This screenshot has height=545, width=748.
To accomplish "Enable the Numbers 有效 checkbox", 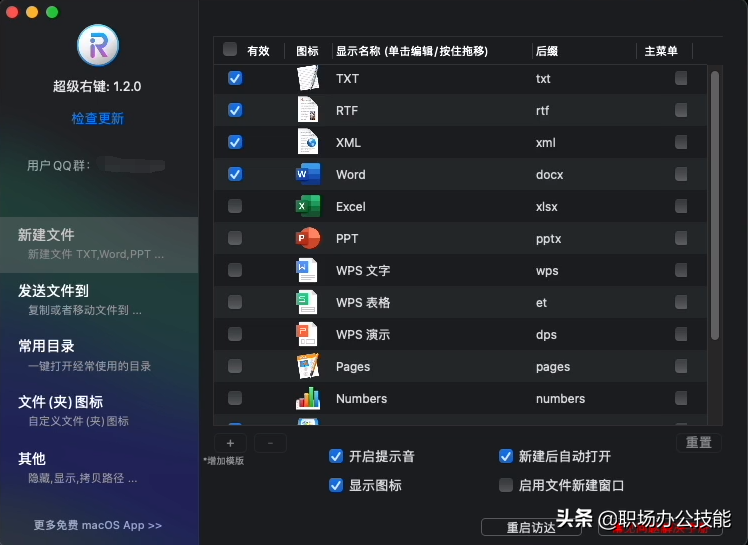I will 235,398.
